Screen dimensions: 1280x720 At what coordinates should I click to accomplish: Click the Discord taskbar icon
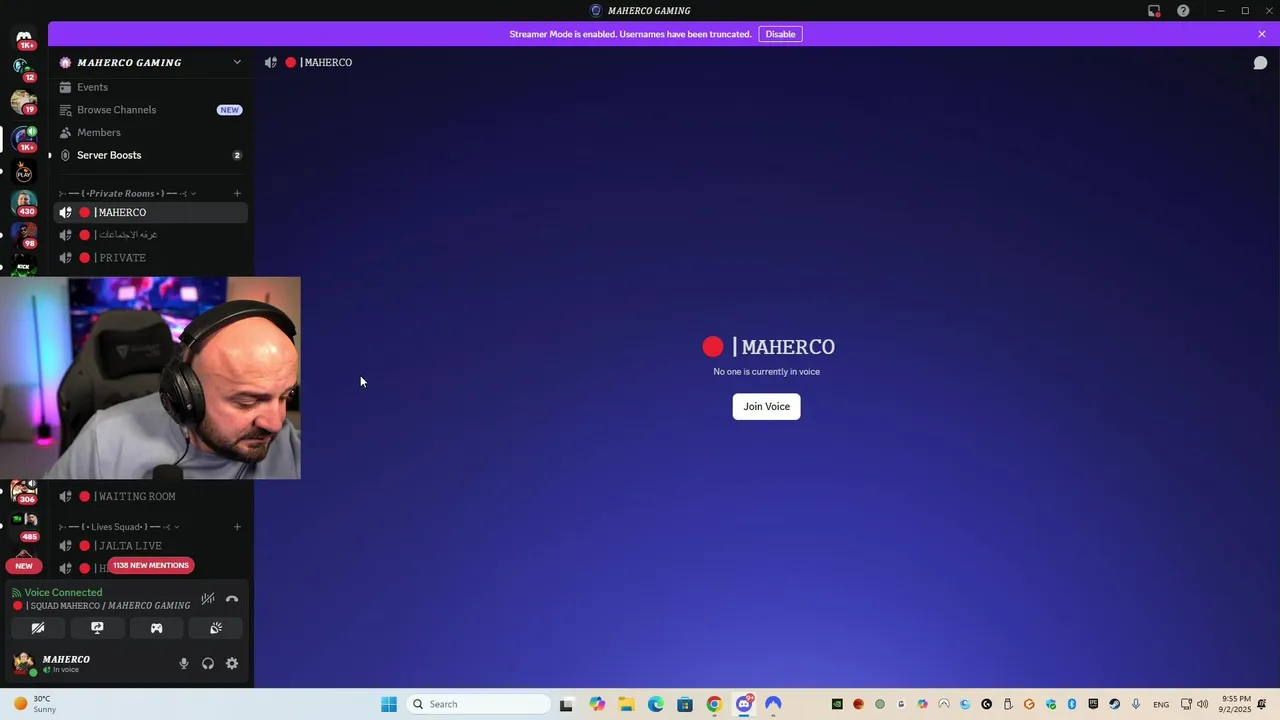(x=744, y=704)
